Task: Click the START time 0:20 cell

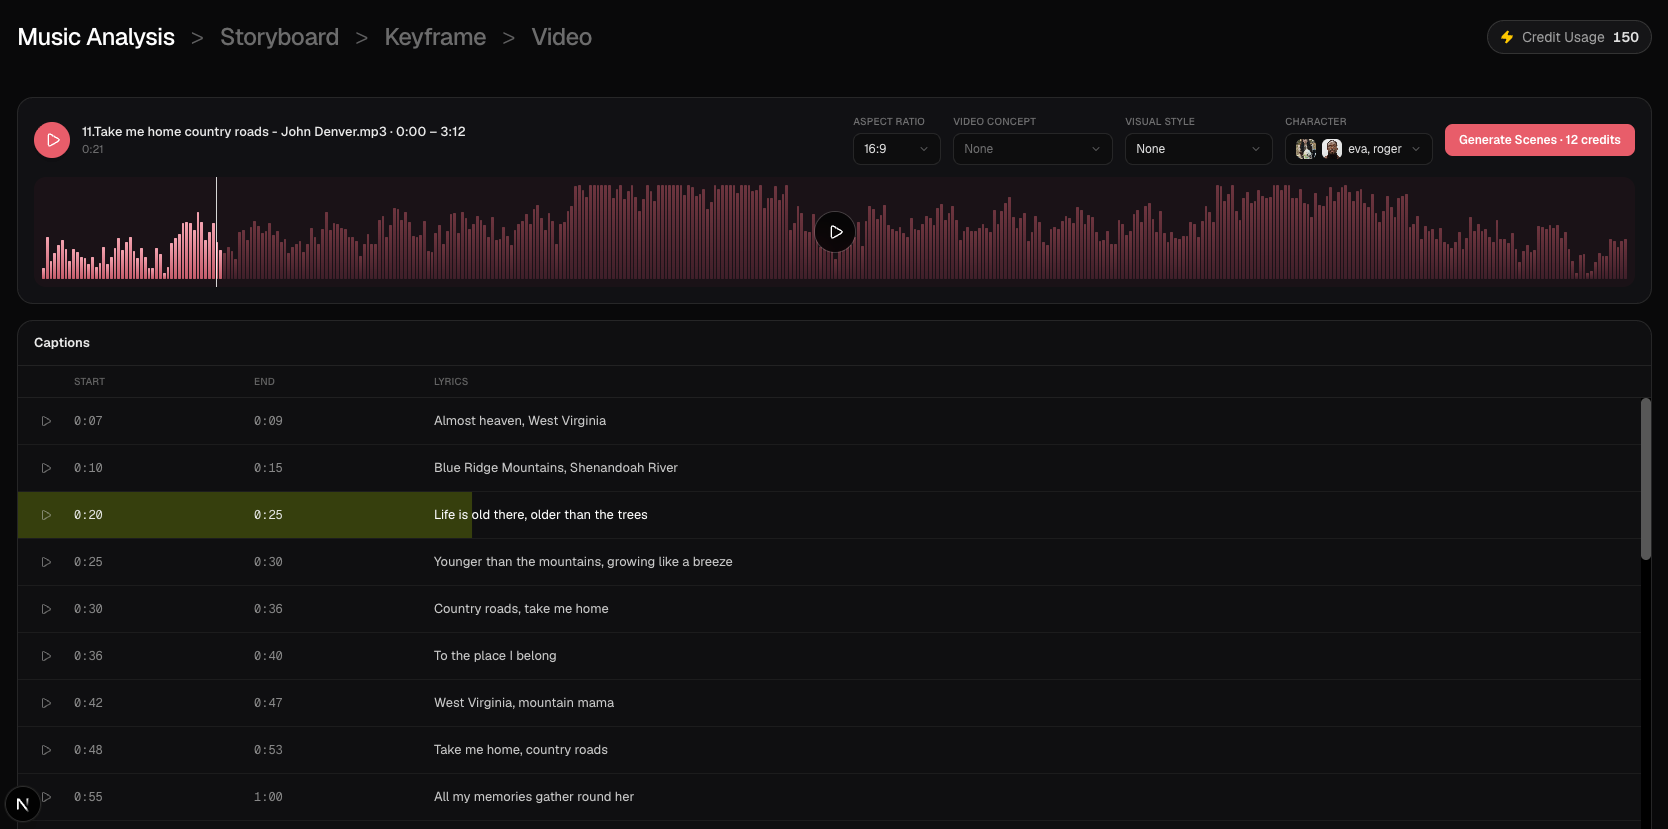Action: (x=88, y=515)
